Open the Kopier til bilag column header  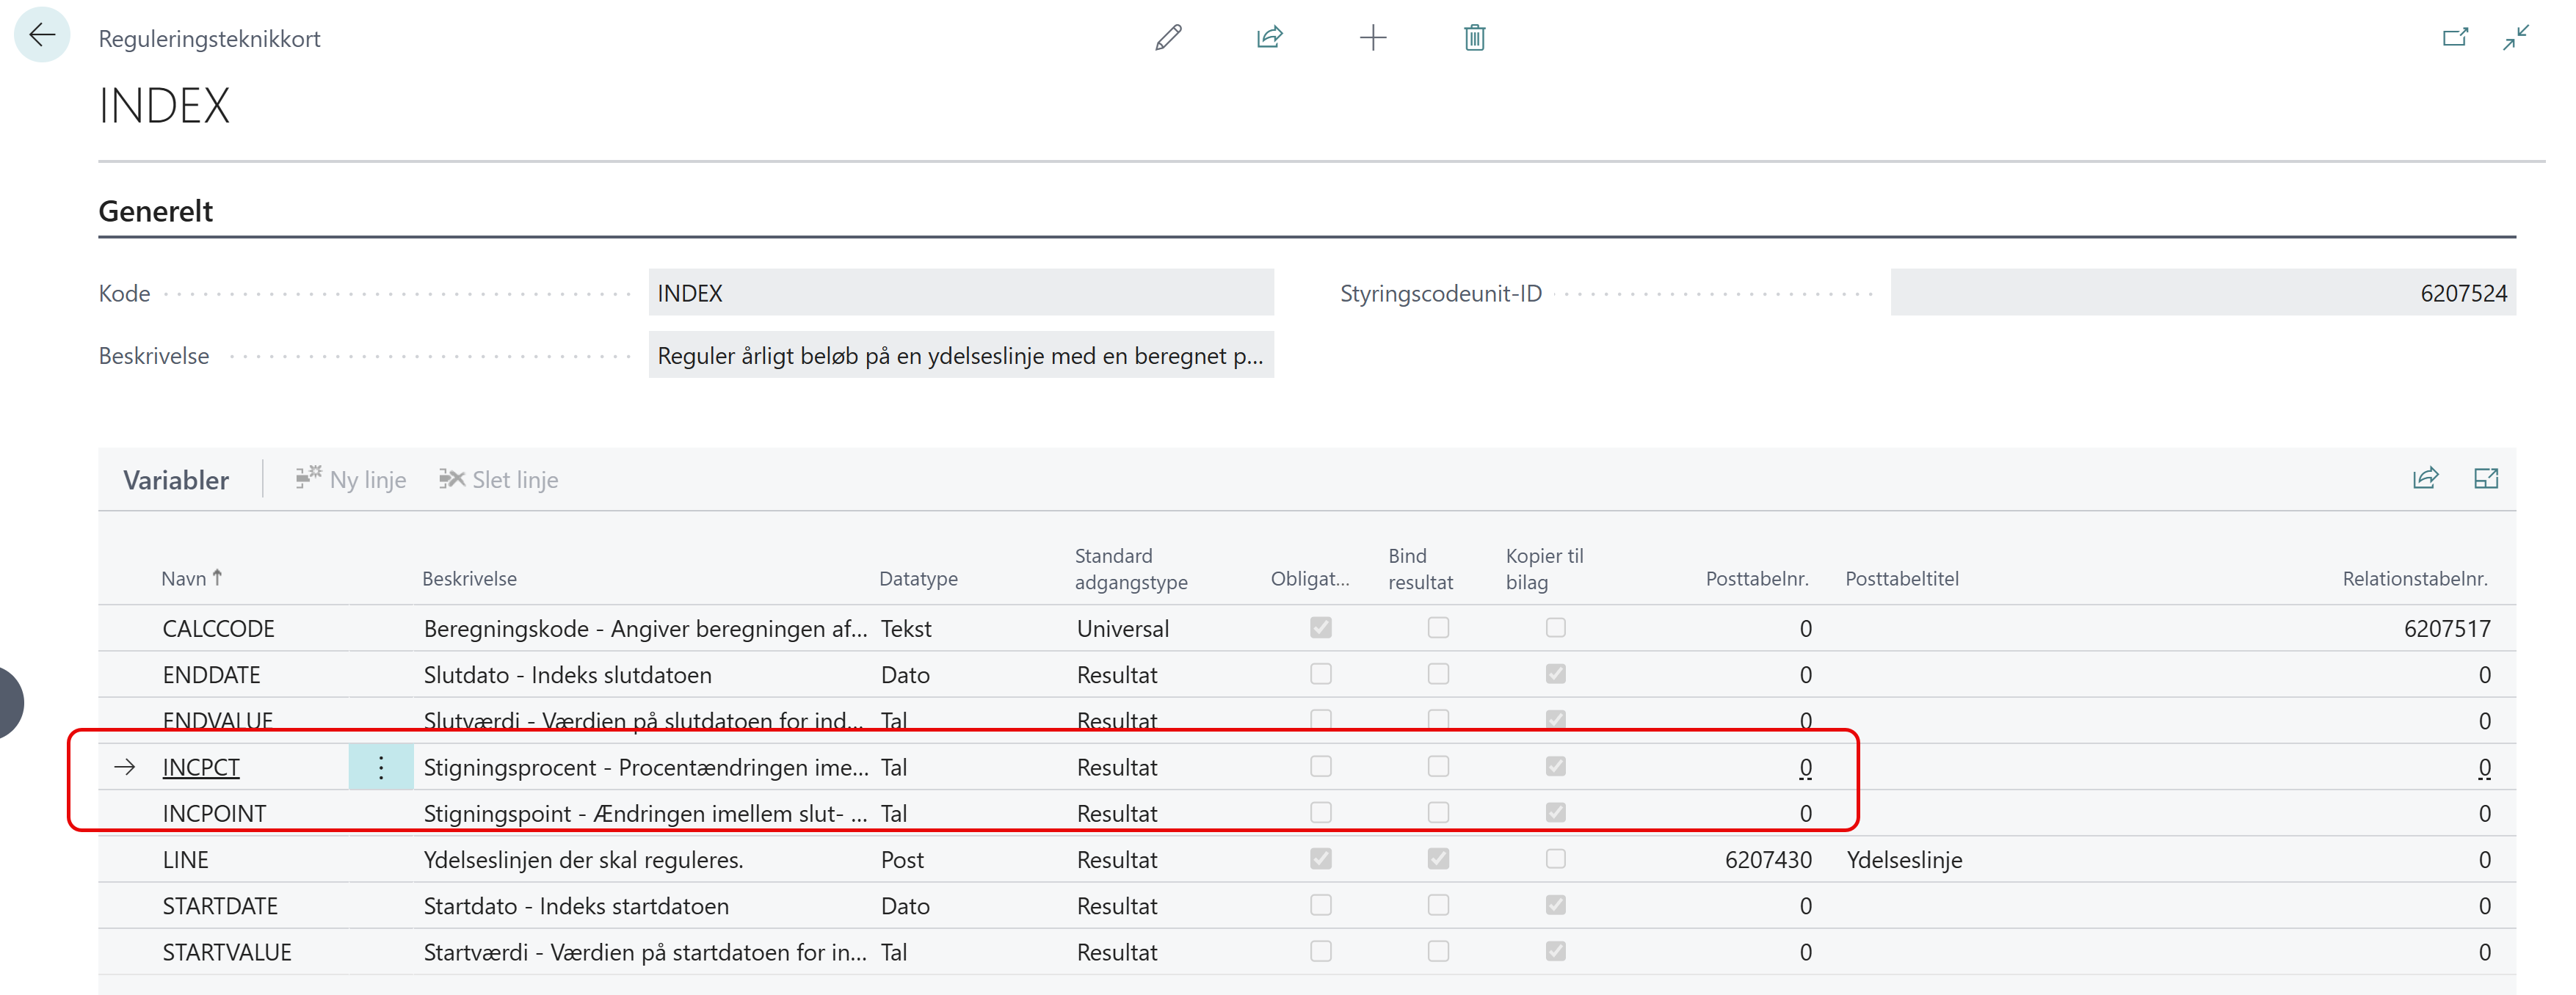point(1544,569)
